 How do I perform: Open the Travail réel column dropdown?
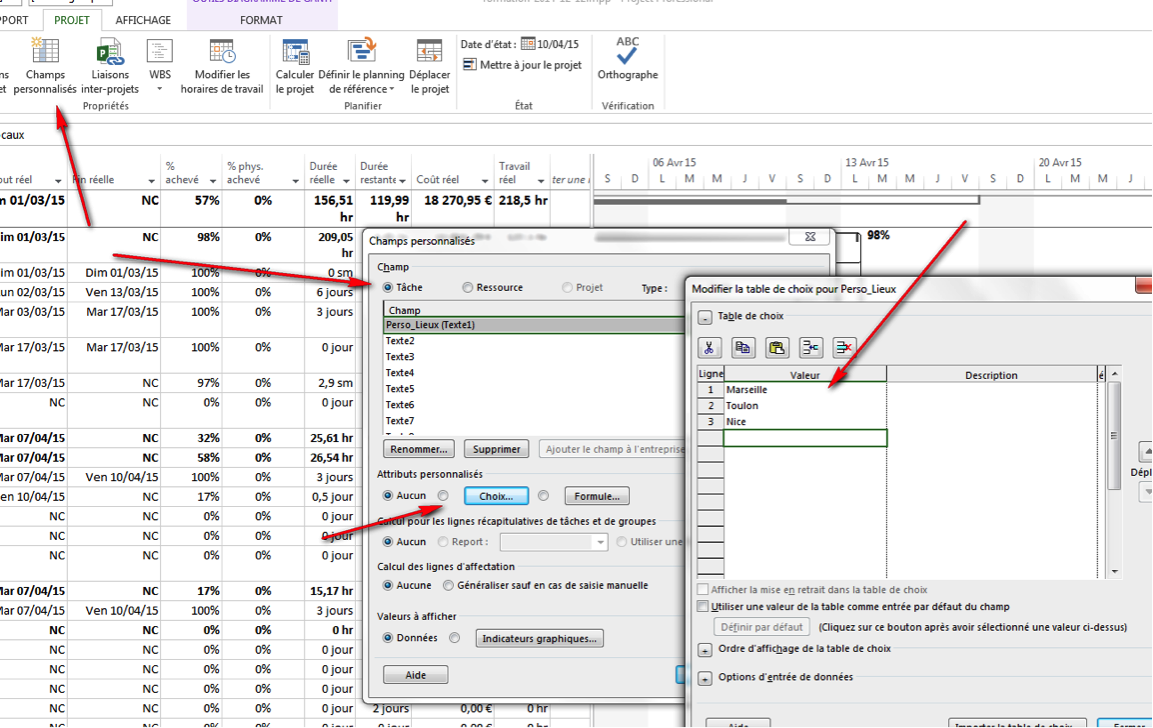coord(540,181)
